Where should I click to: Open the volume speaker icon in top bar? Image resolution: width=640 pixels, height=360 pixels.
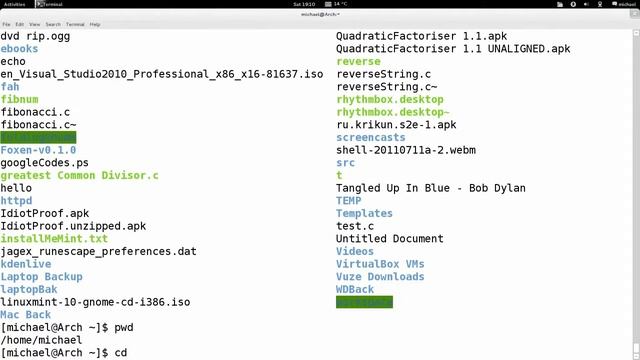click(x=586, y=4)
